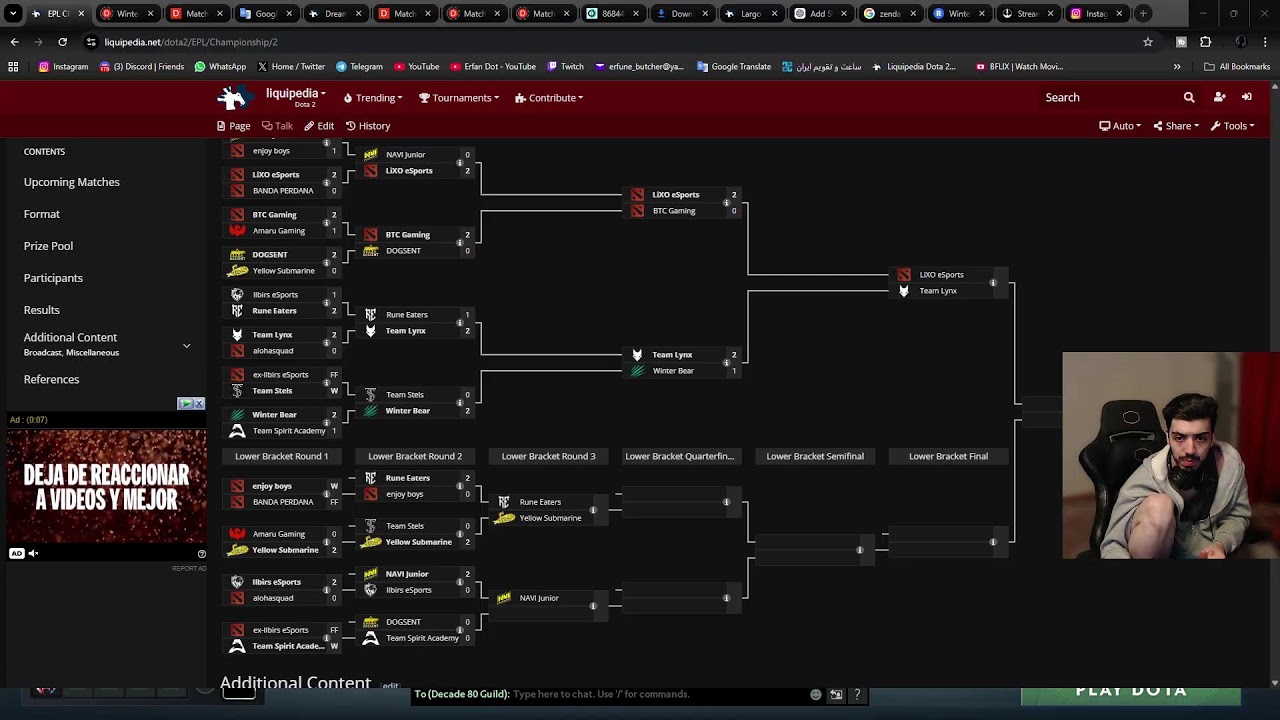The image size is (1280, 720).
Task: Open info for Ilbirs eSports vs alohasquad match
Action: 326,590
